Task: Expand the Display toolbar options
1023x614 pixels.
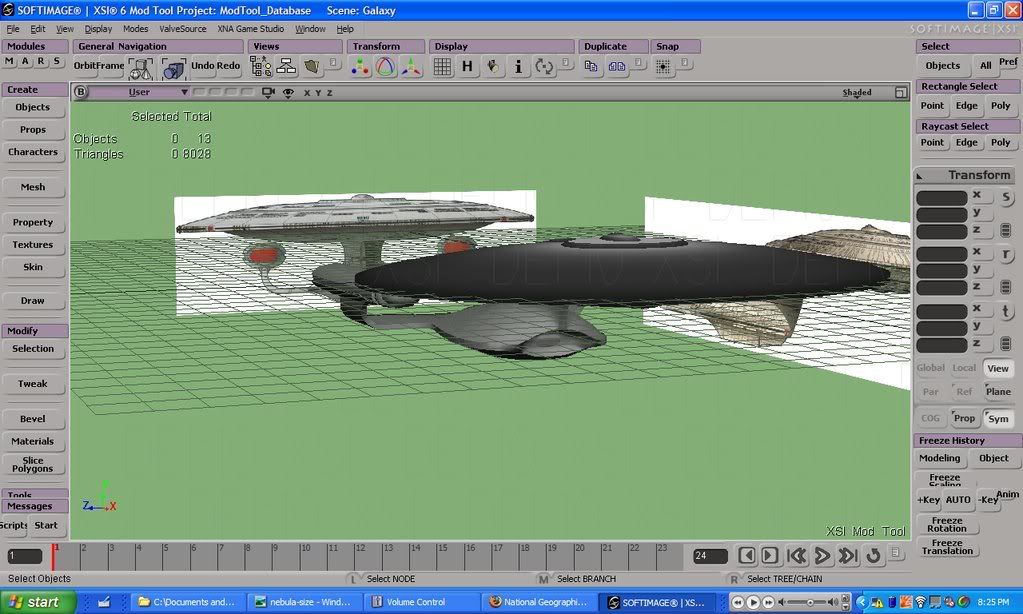Action: (566, 63)
